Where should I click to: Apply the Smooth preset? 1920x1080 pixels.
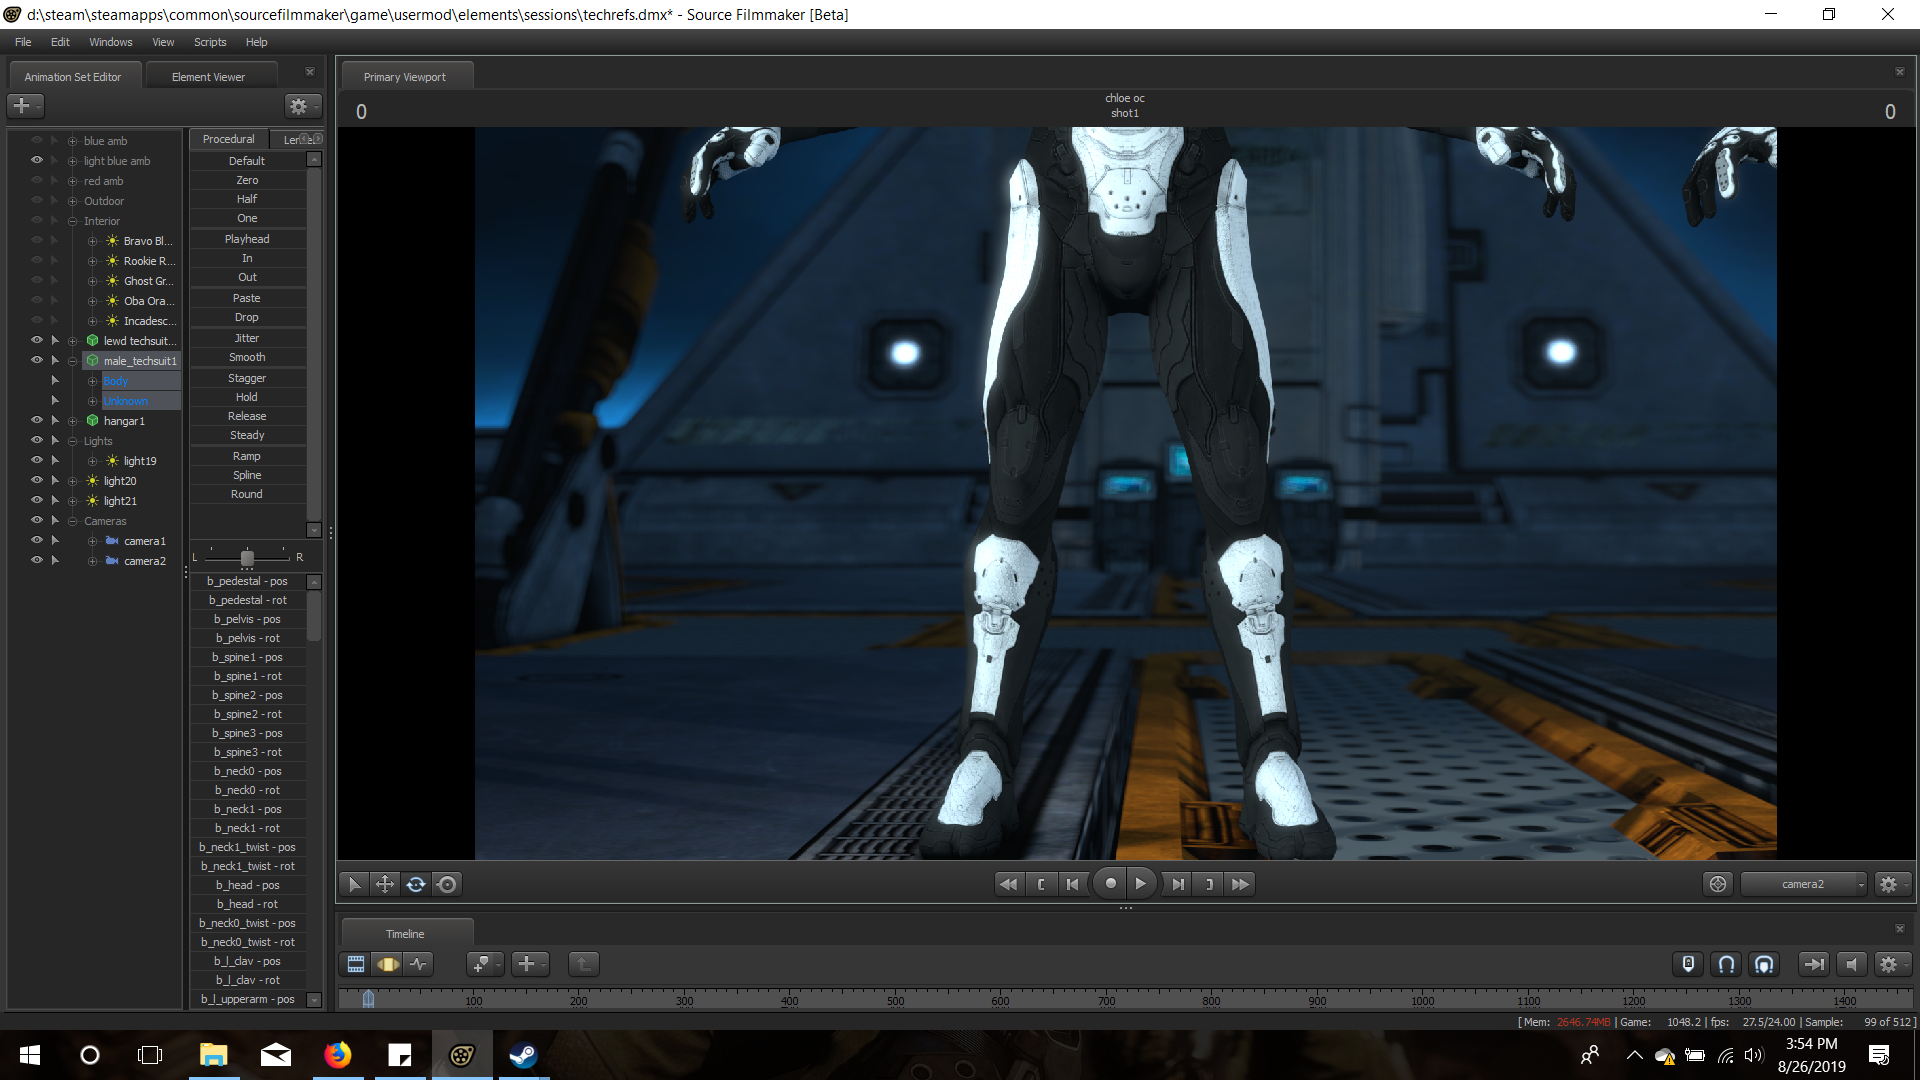[x=247, y=357]
